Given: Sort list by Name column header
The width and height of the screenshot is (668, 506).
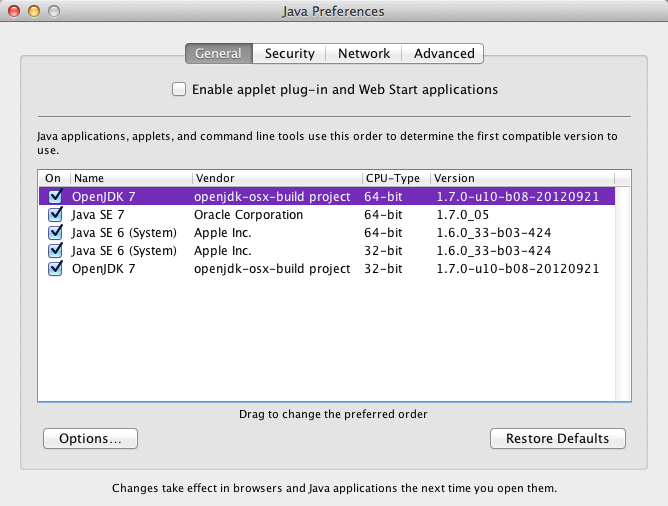Looking at the screenshot, I should [x=130, y=178].
